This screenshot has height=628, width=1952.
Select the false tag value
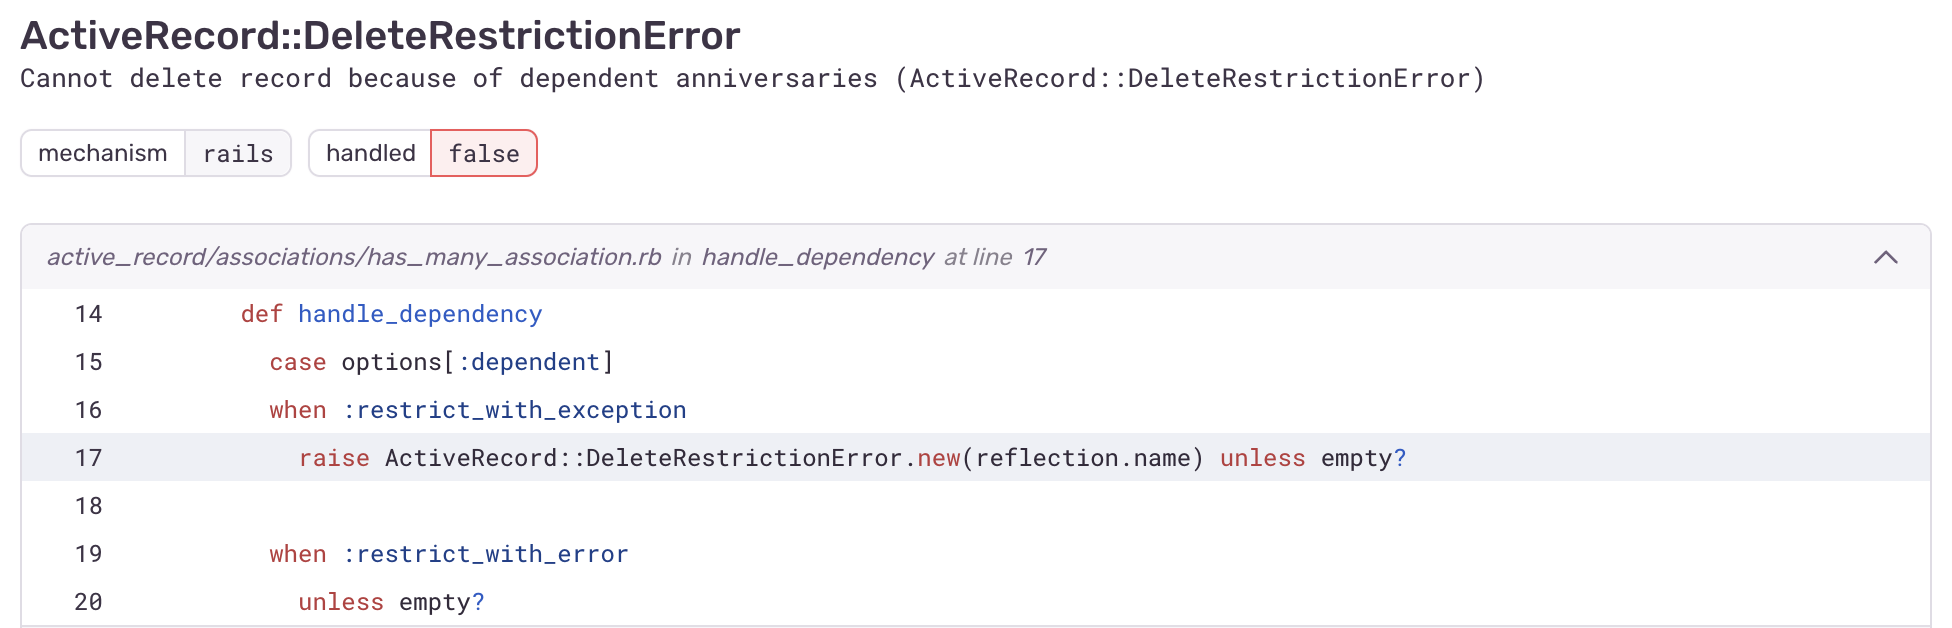(484, 153)
